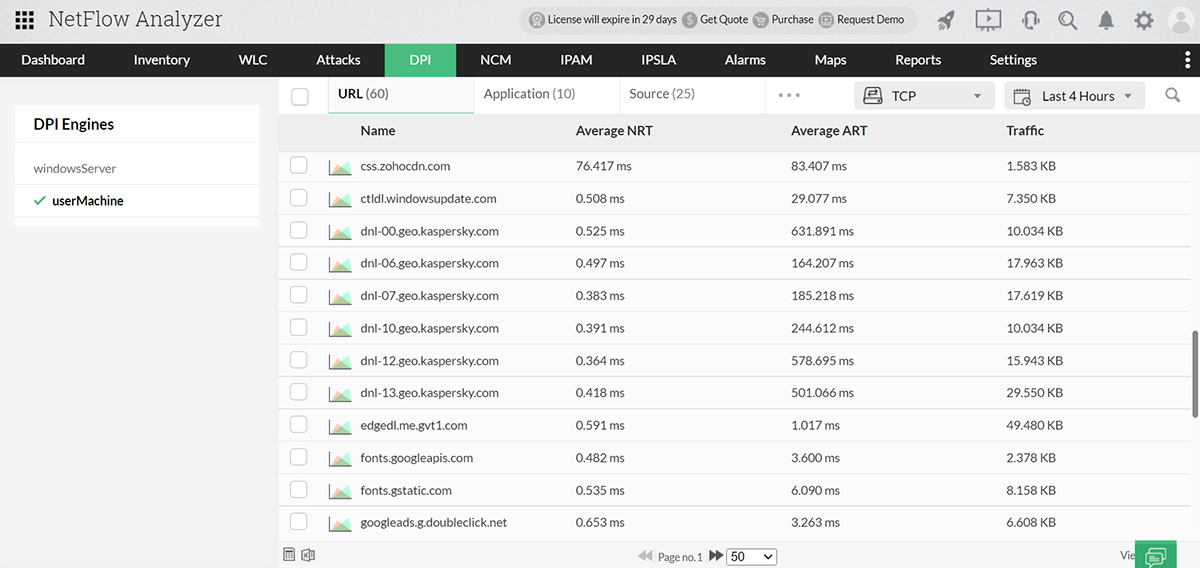The image size is (1200, 568).
Task: Switch to the Source (25) tab
Action: (662, 94)
